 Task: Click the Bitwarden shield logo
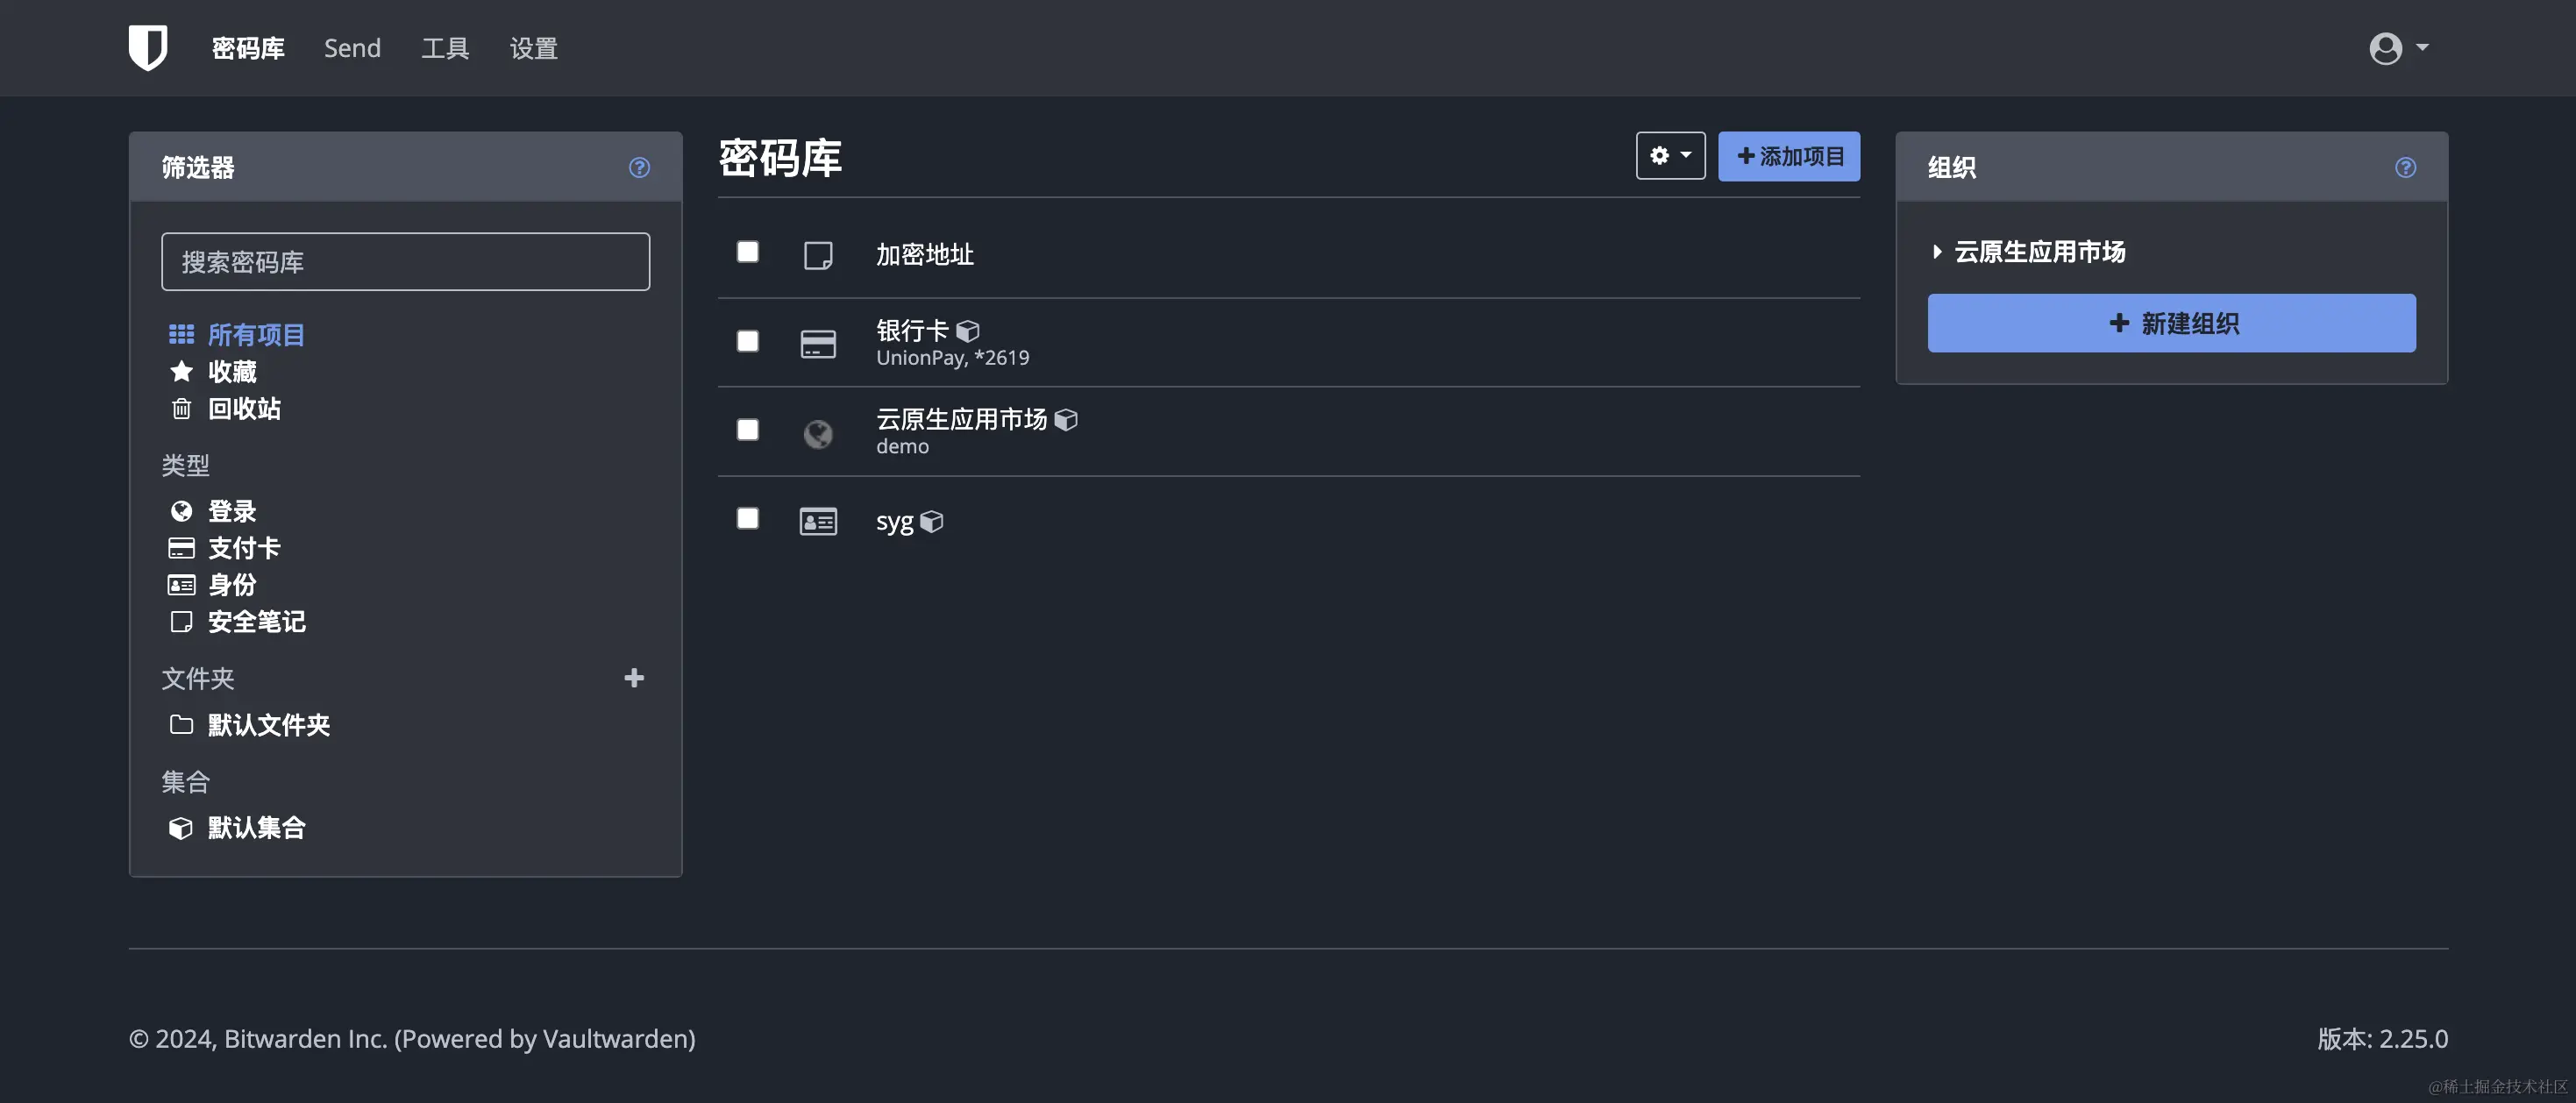click(148, 47)
